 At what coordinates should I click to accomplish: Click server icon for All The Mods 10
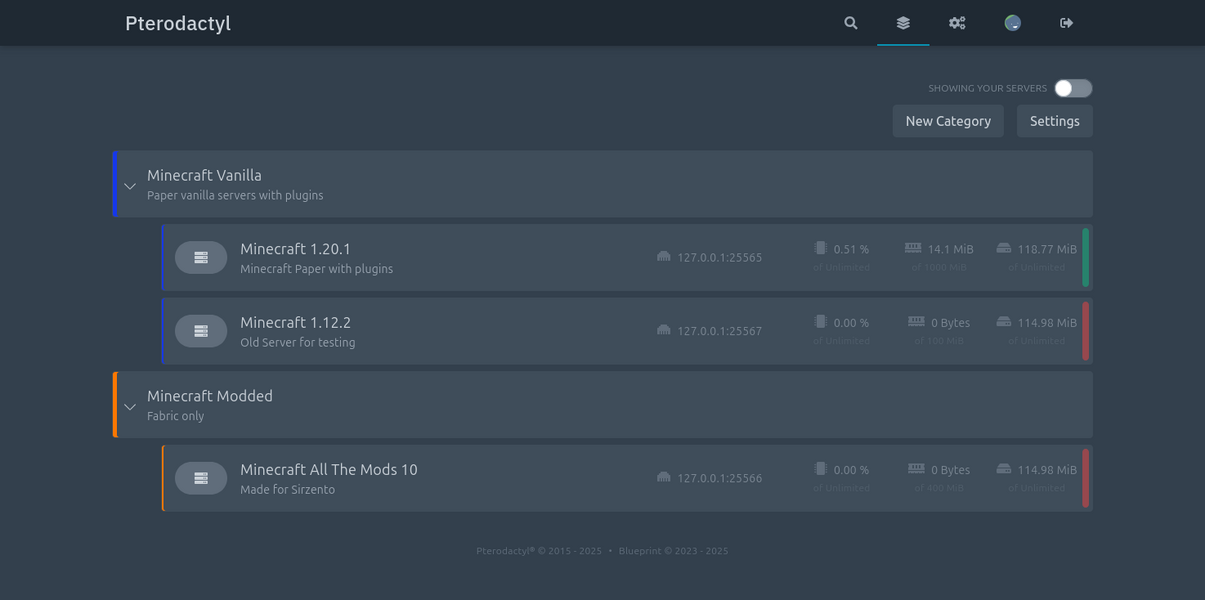click(x=201, y=478)
